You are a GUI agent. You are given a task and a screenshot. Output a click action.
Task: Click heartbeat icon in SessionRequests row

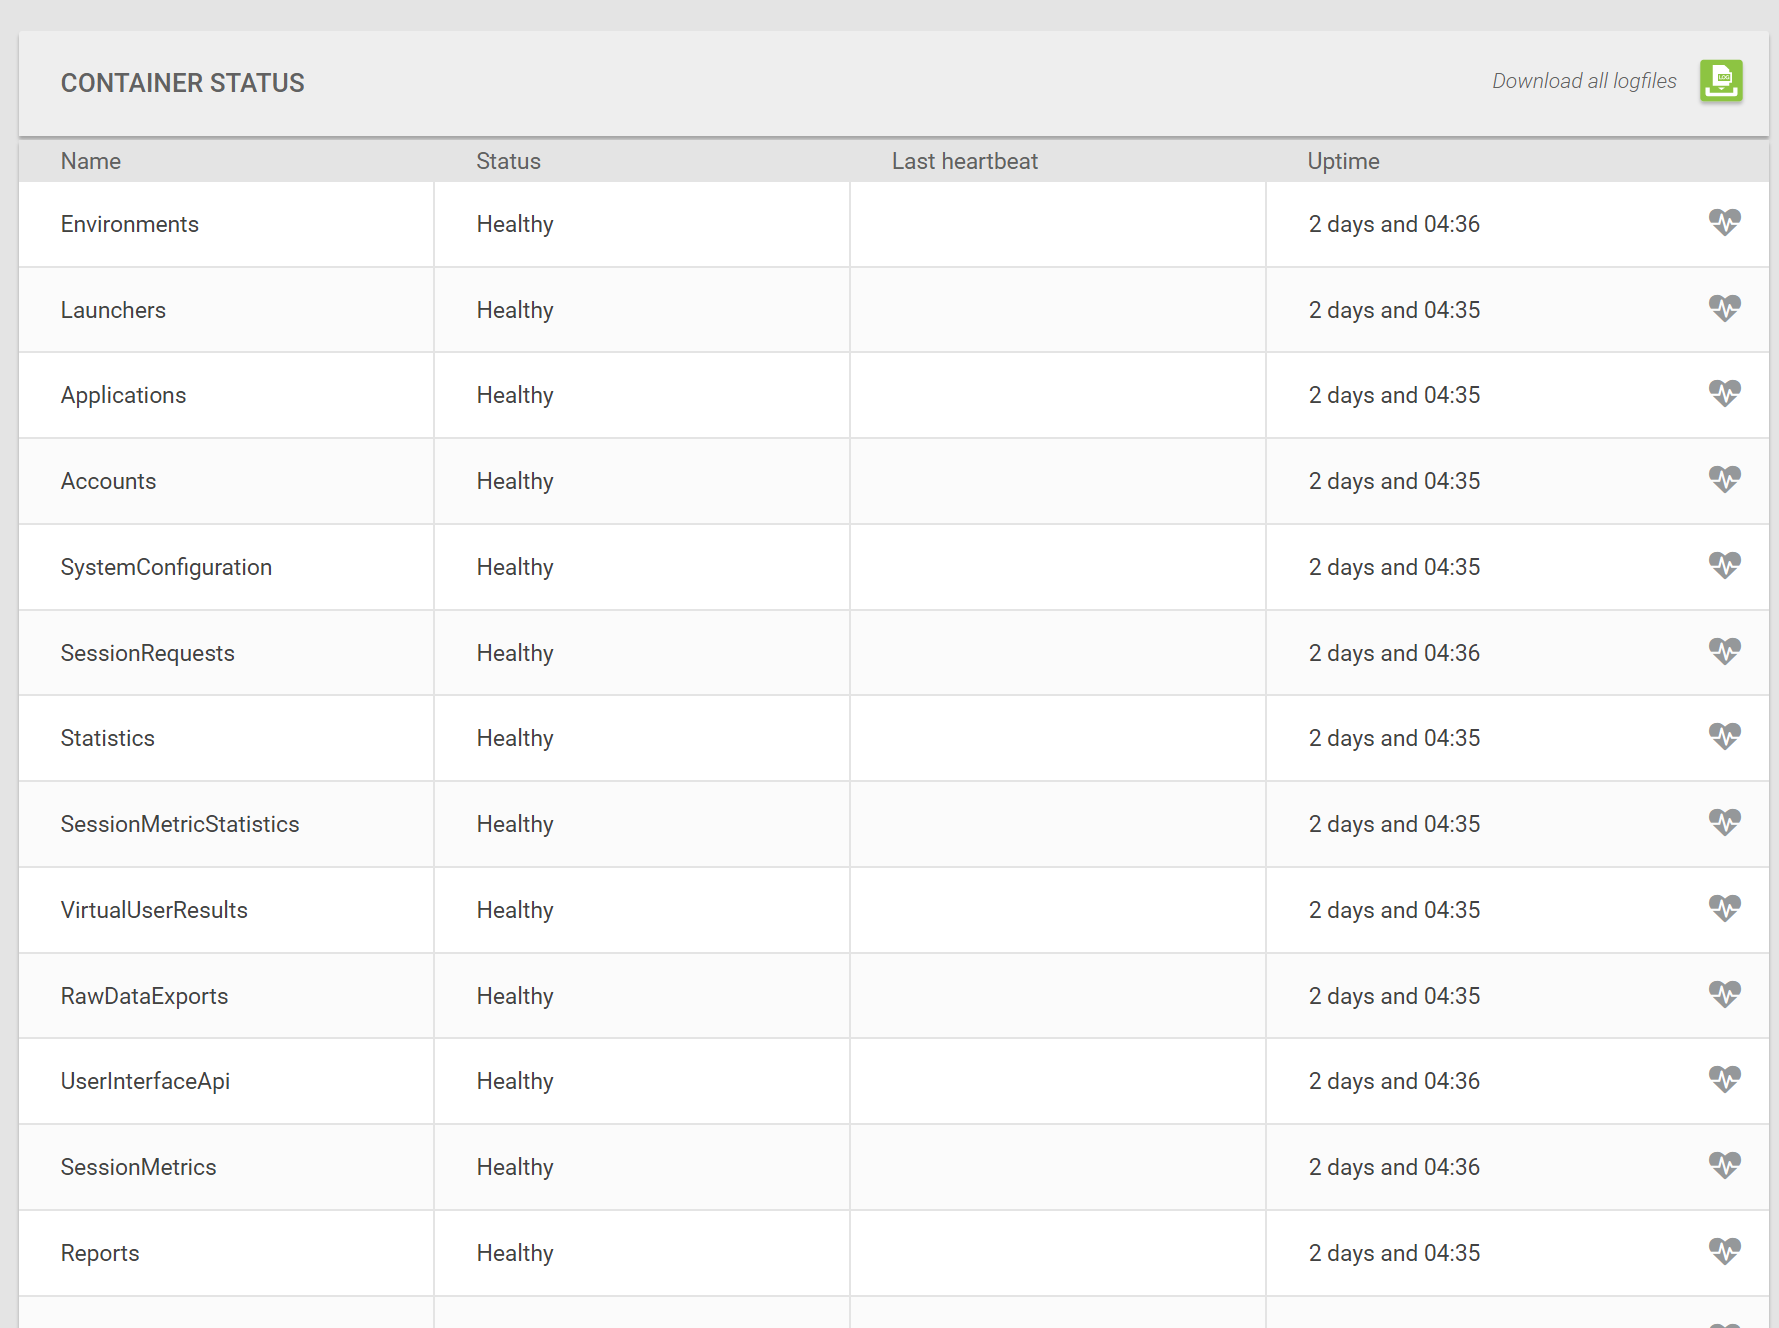point(1724,651)
